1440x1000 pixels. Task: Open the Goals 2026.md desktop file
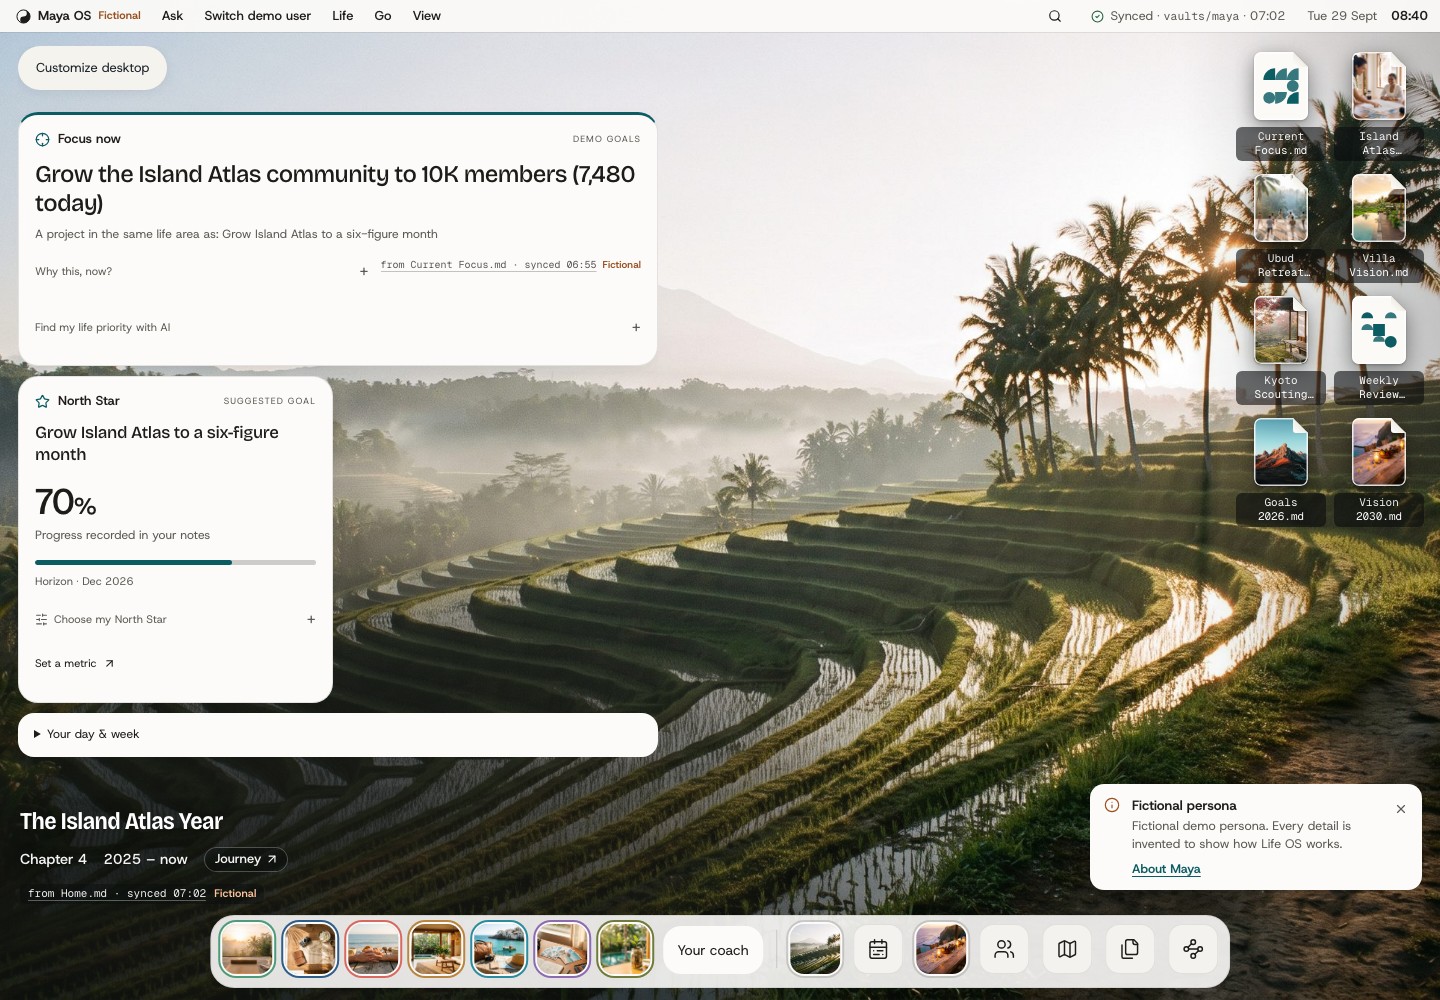click(x=1281, y=471)
